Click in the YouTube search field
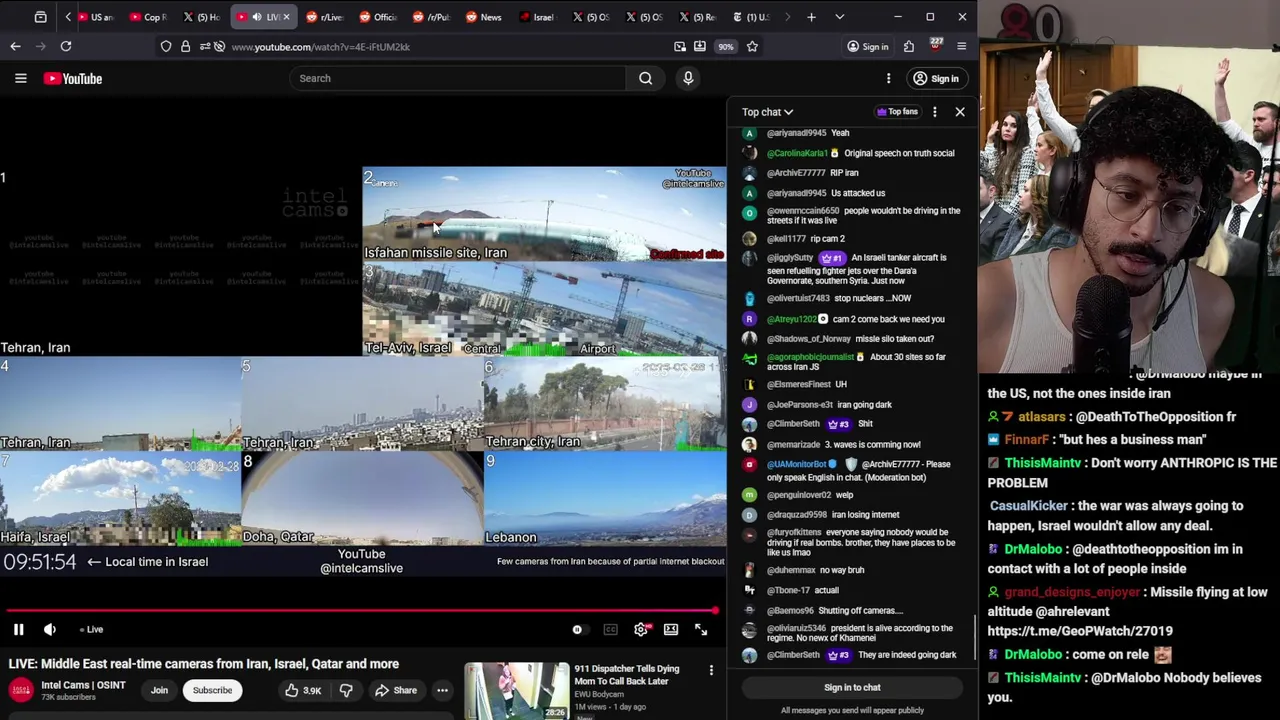The height and width of the screenshot is (720, 1280). (x=458, y=78)
